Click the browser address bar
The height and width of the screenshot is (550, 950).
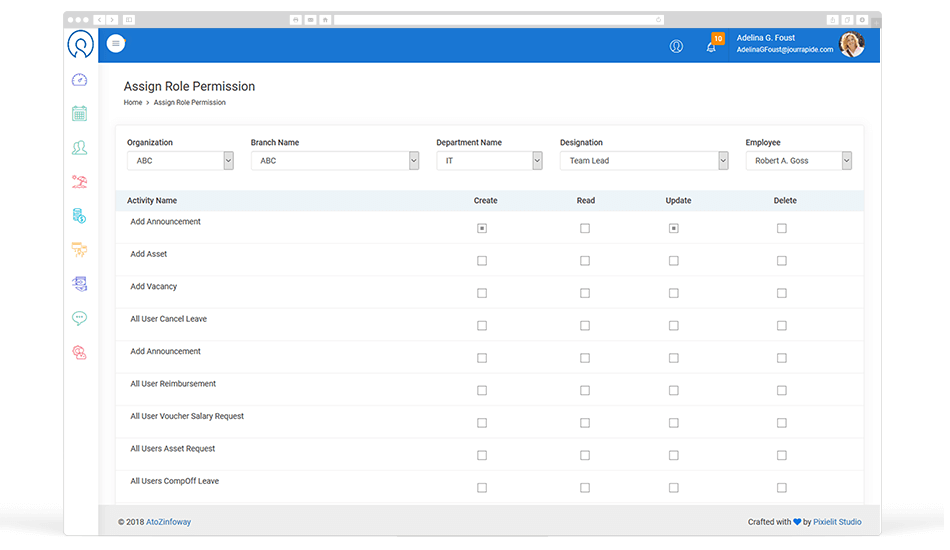[499, 20]
